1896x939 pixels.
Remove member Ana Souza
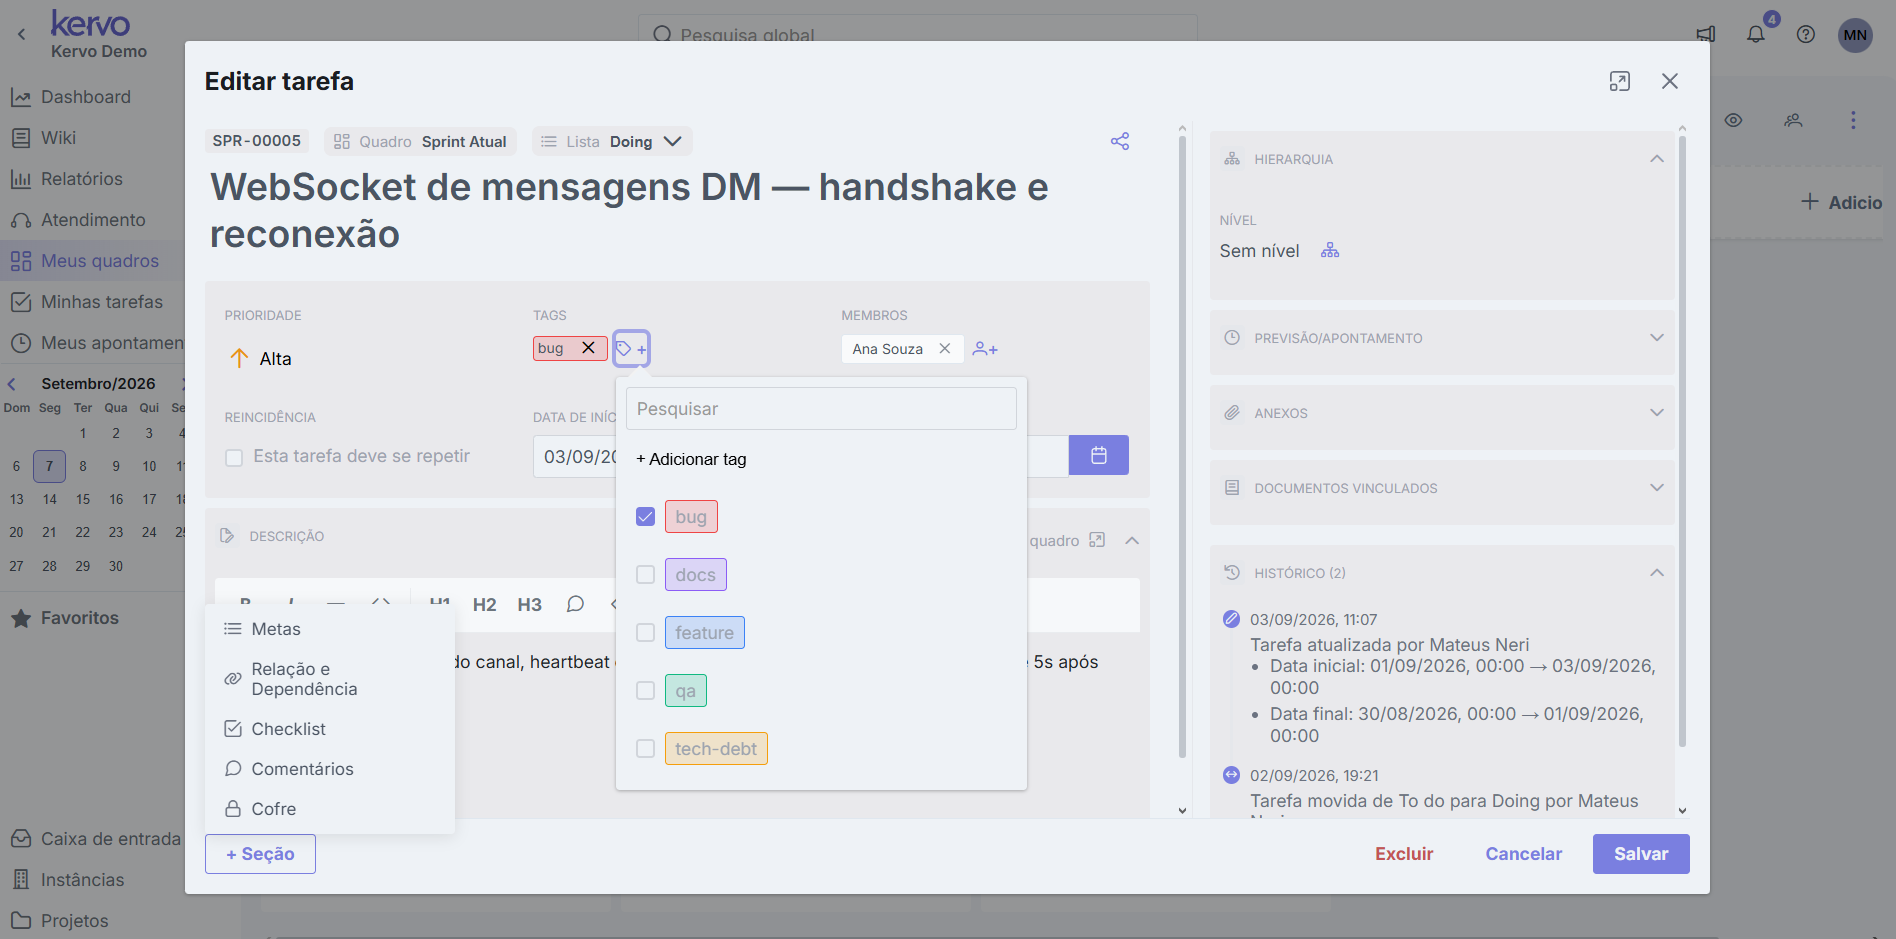(x=944, y=349)
